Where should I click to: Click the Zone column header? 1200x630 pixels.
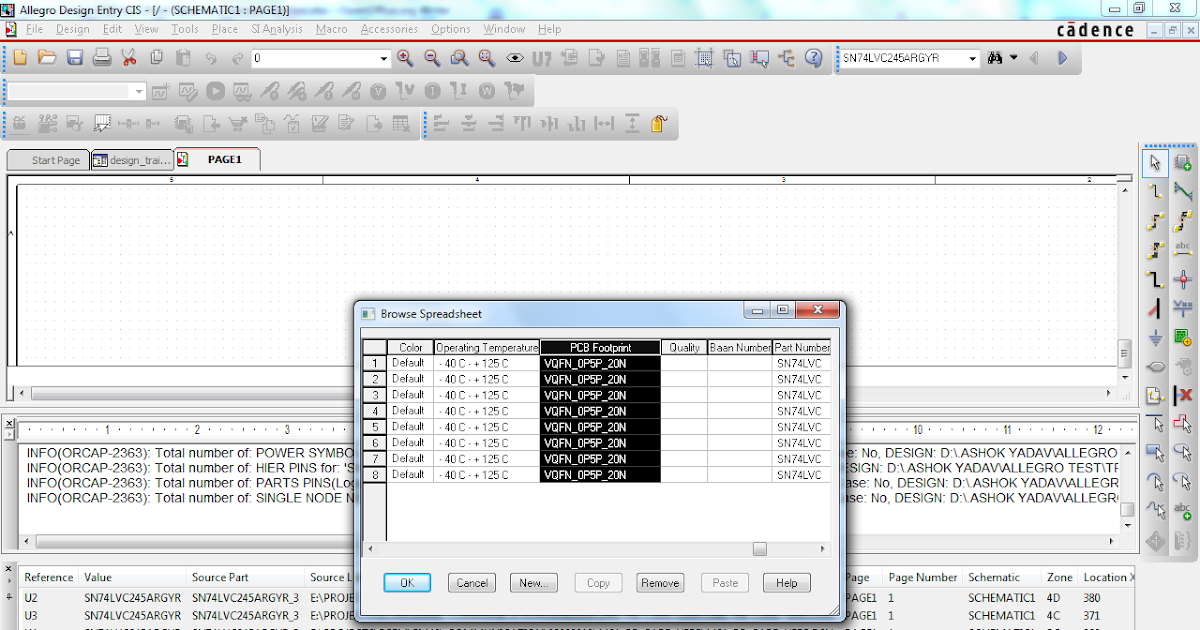pyautogui.click(x=1058, y=577)
